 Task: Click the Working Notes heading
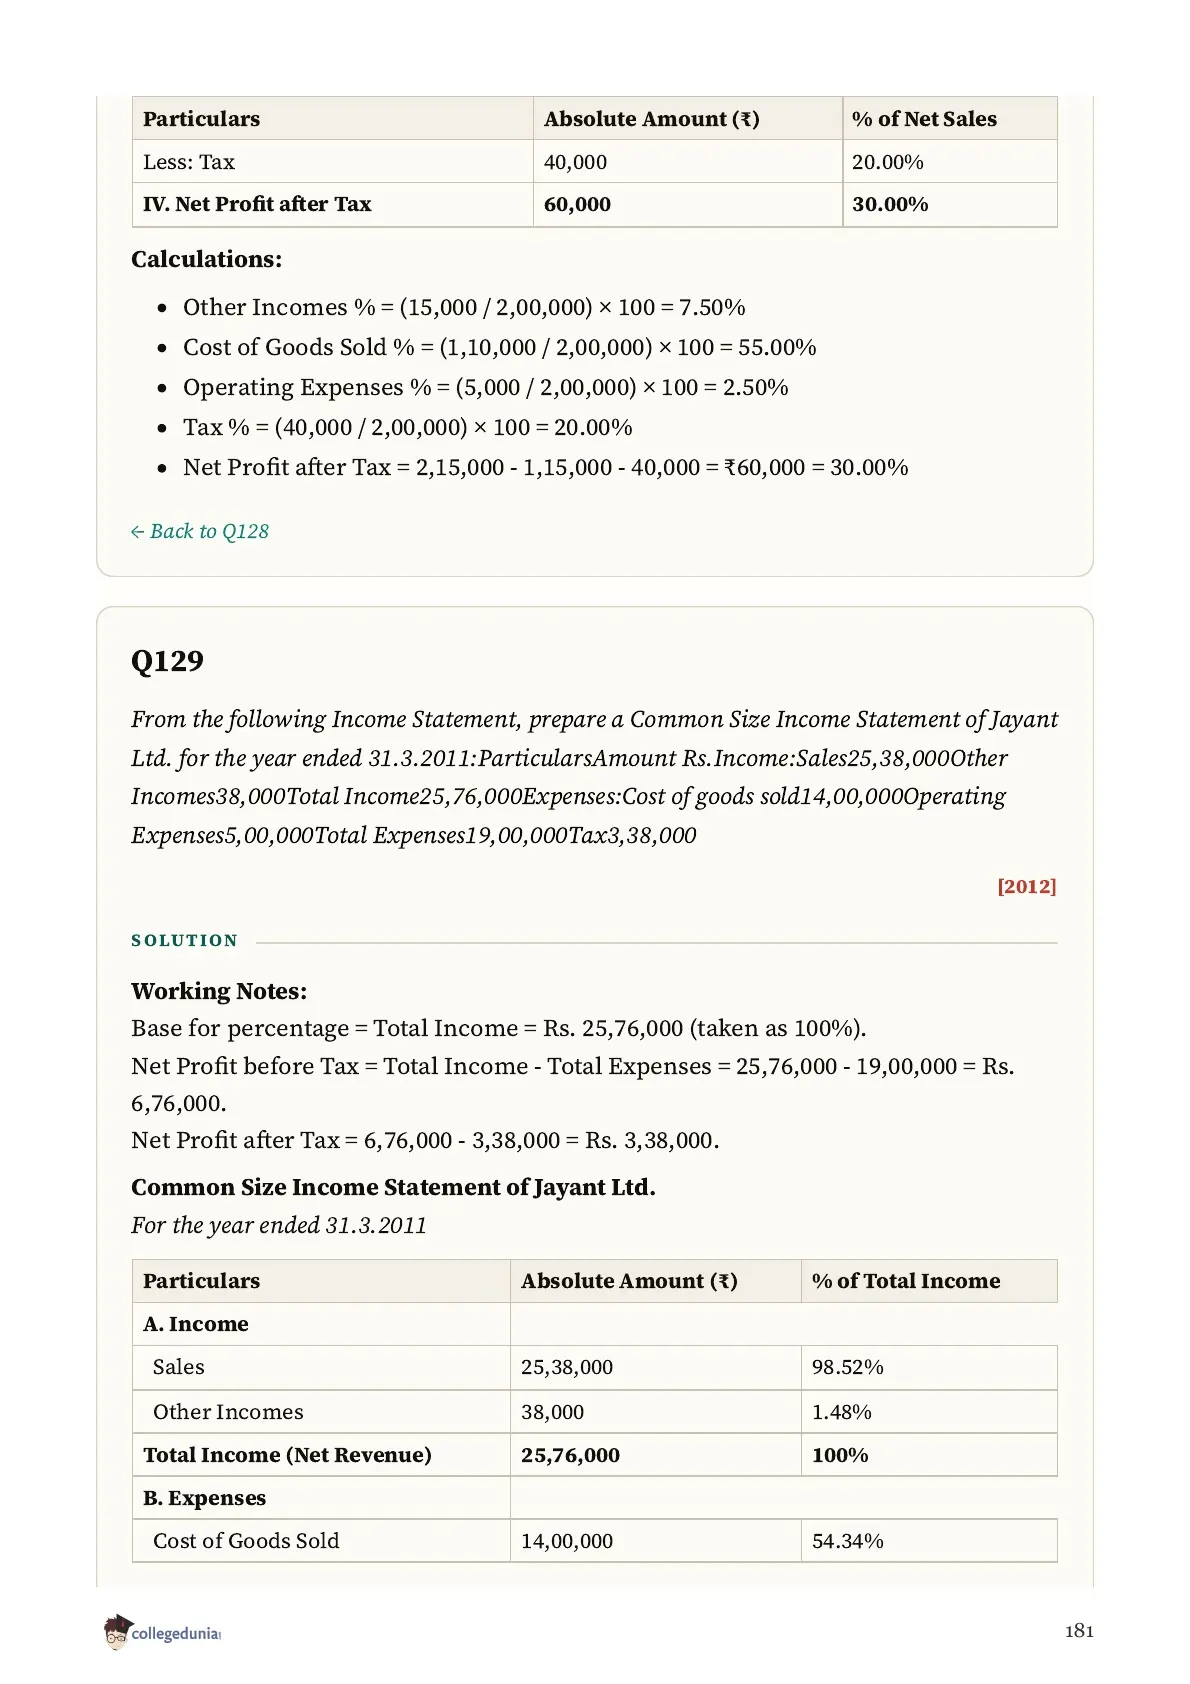219,991
